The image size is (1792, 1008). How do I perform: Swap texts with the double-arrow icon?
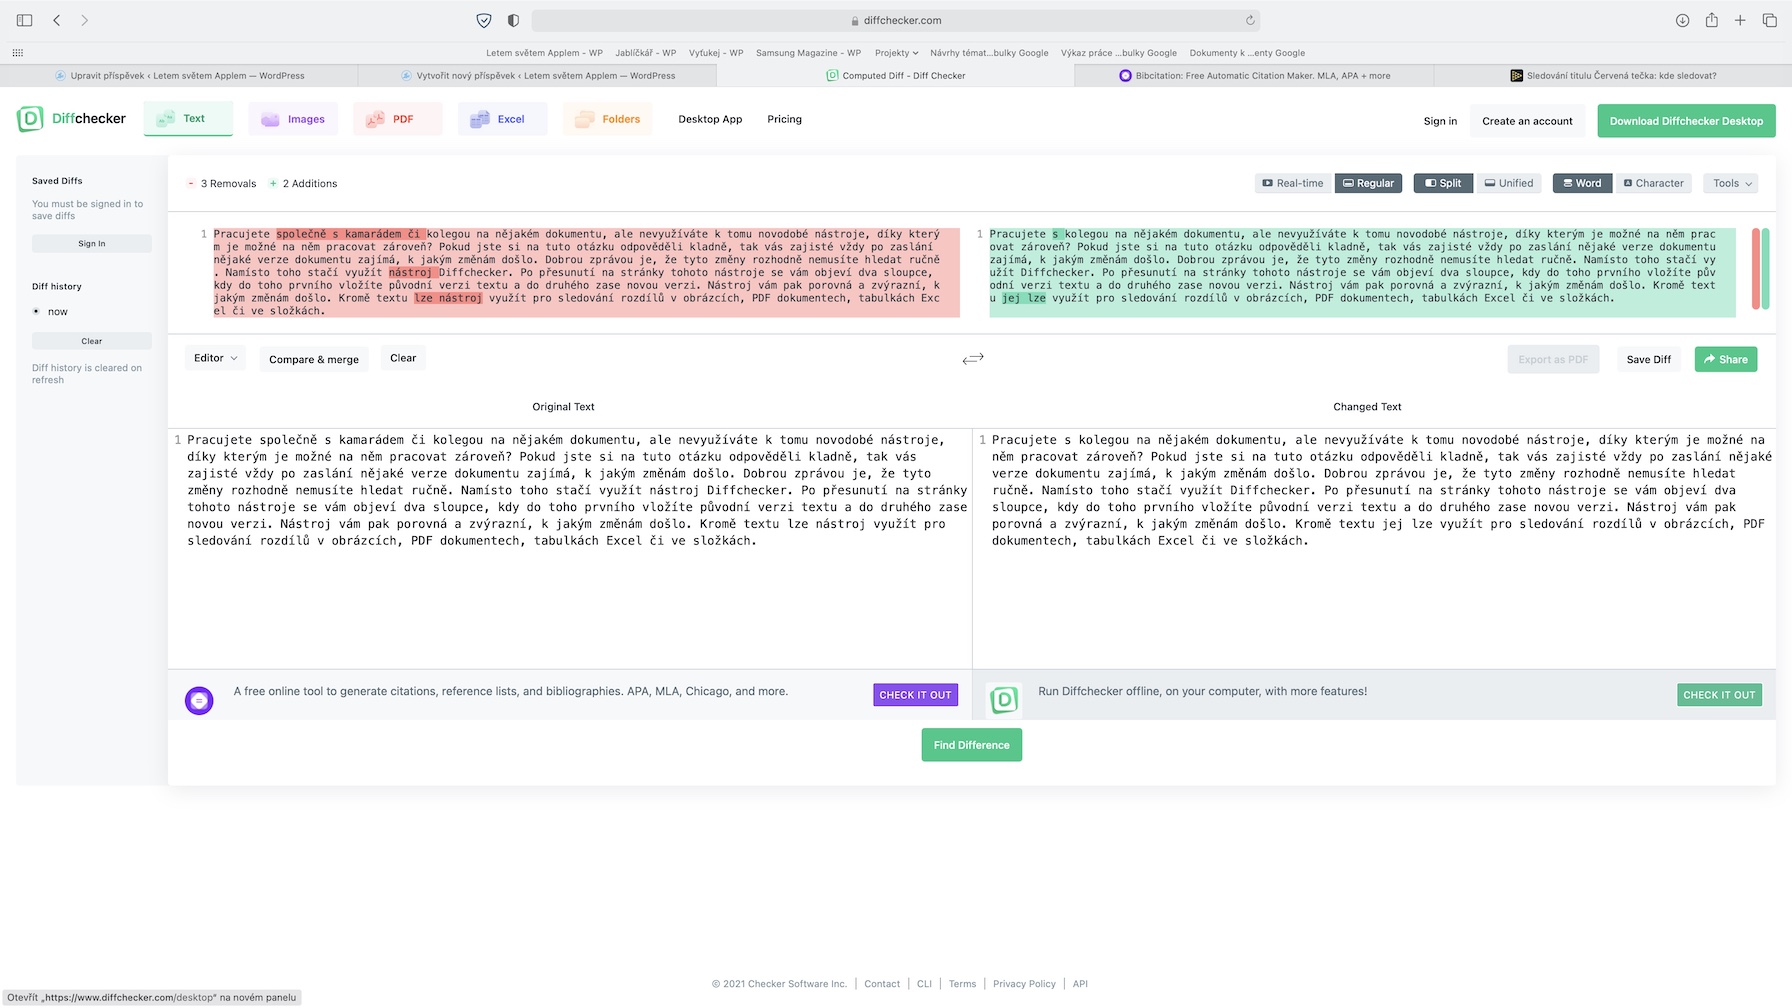[973, 358]
